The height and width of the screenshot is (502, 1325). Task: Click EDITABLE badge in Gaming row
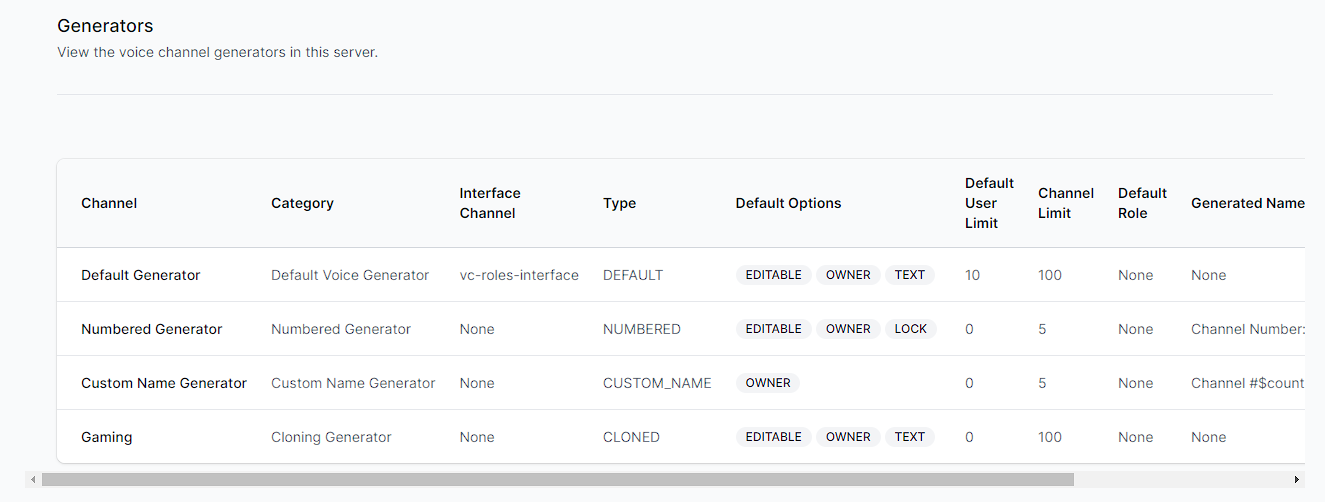[774, 437]
